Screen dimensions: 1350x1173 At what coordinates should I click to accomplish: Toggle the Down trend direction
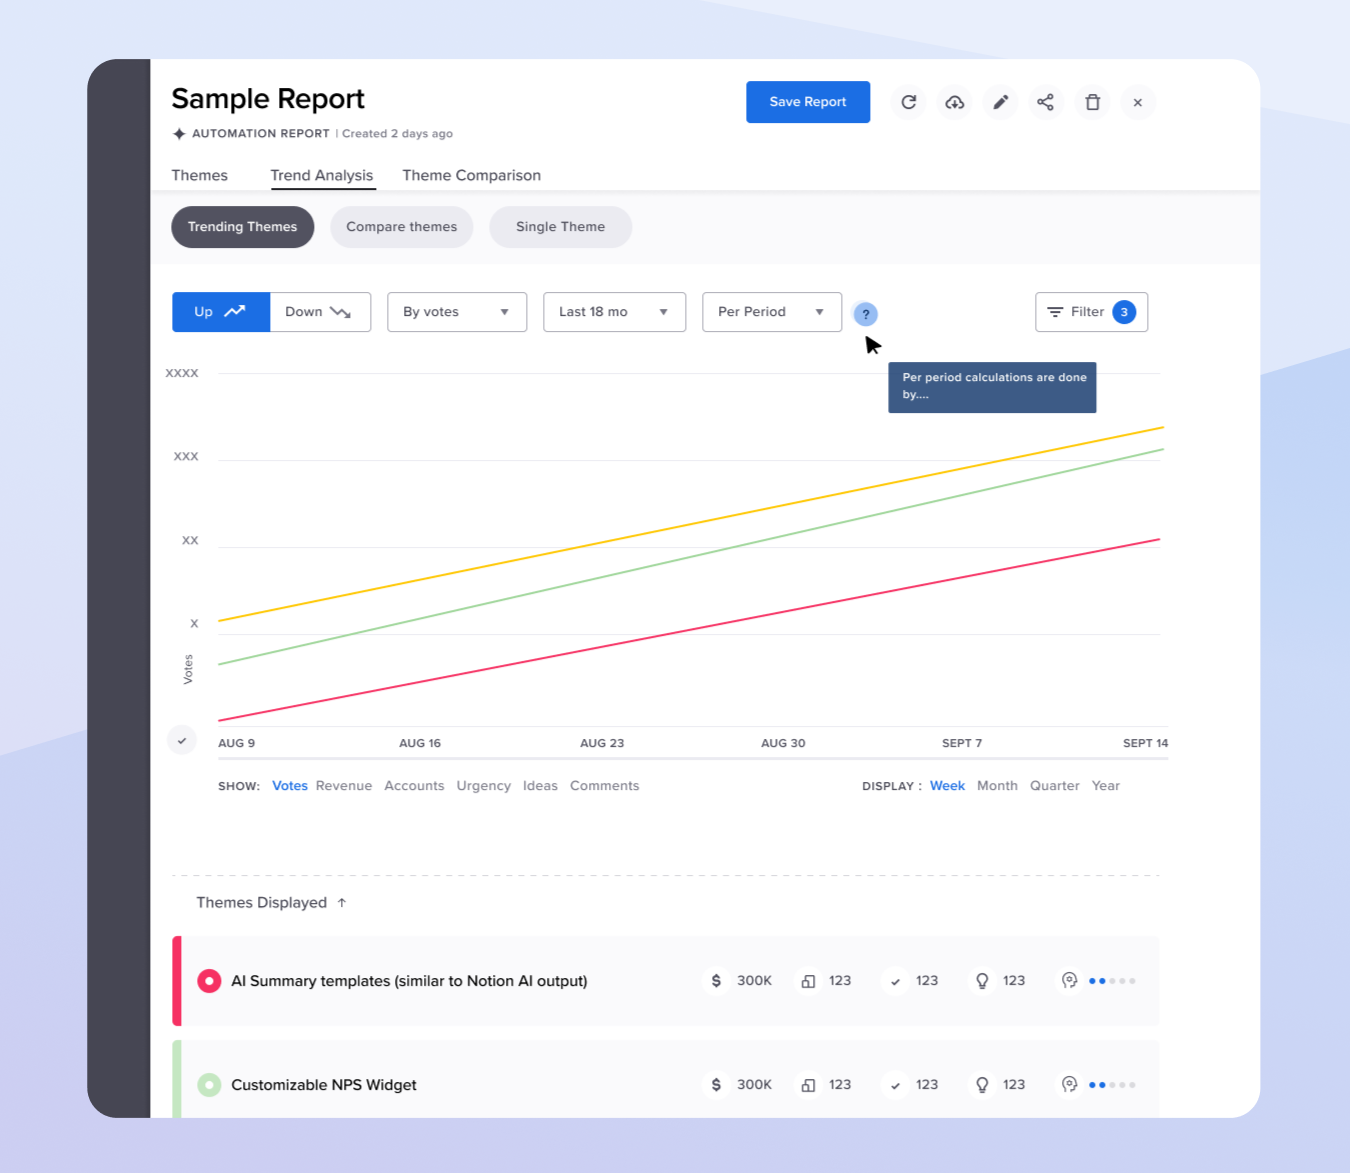point(320,312)
